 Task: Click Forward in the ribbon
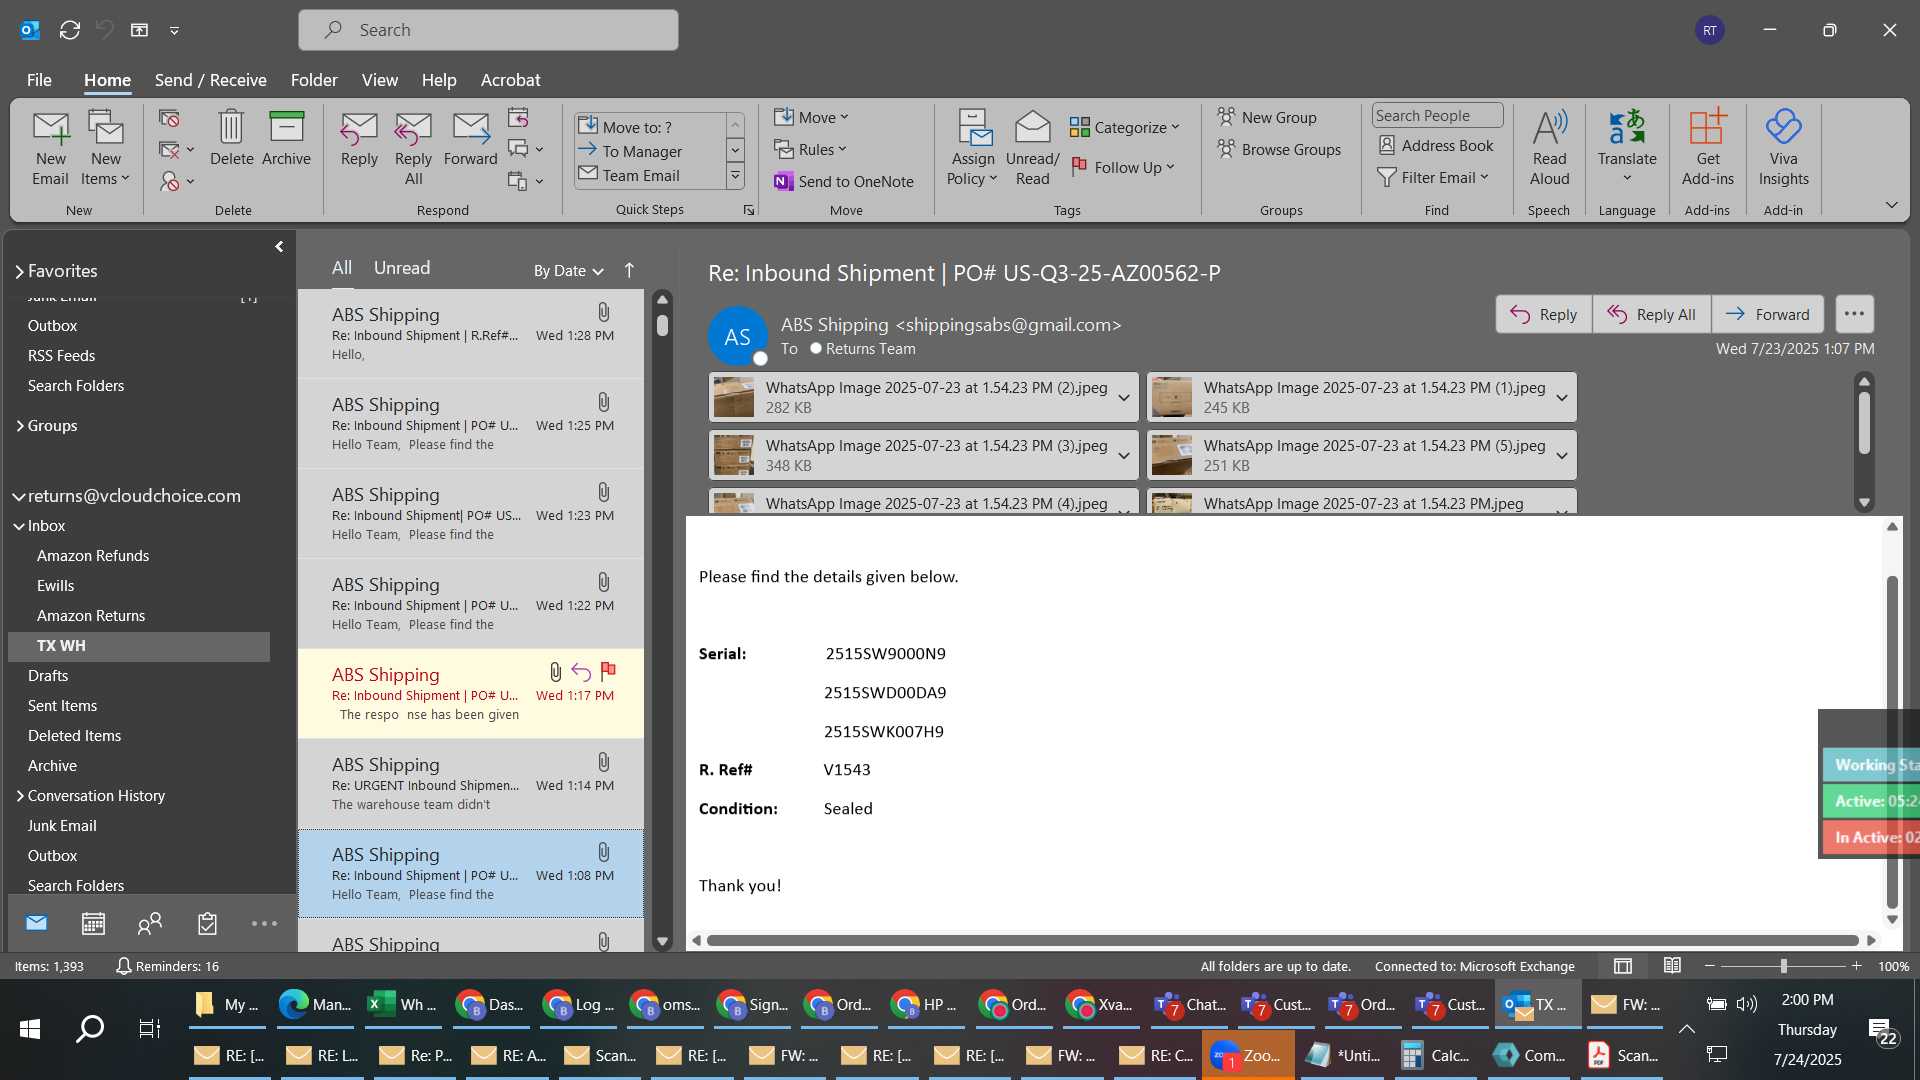[x=470, y=138]
